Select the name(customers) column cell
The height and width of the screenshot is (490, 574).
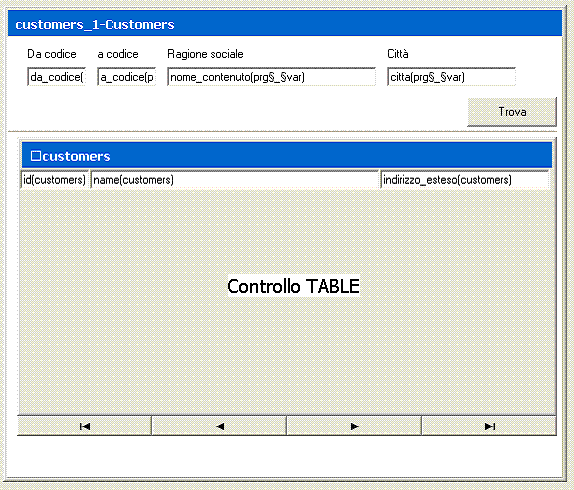coord(235,180)
